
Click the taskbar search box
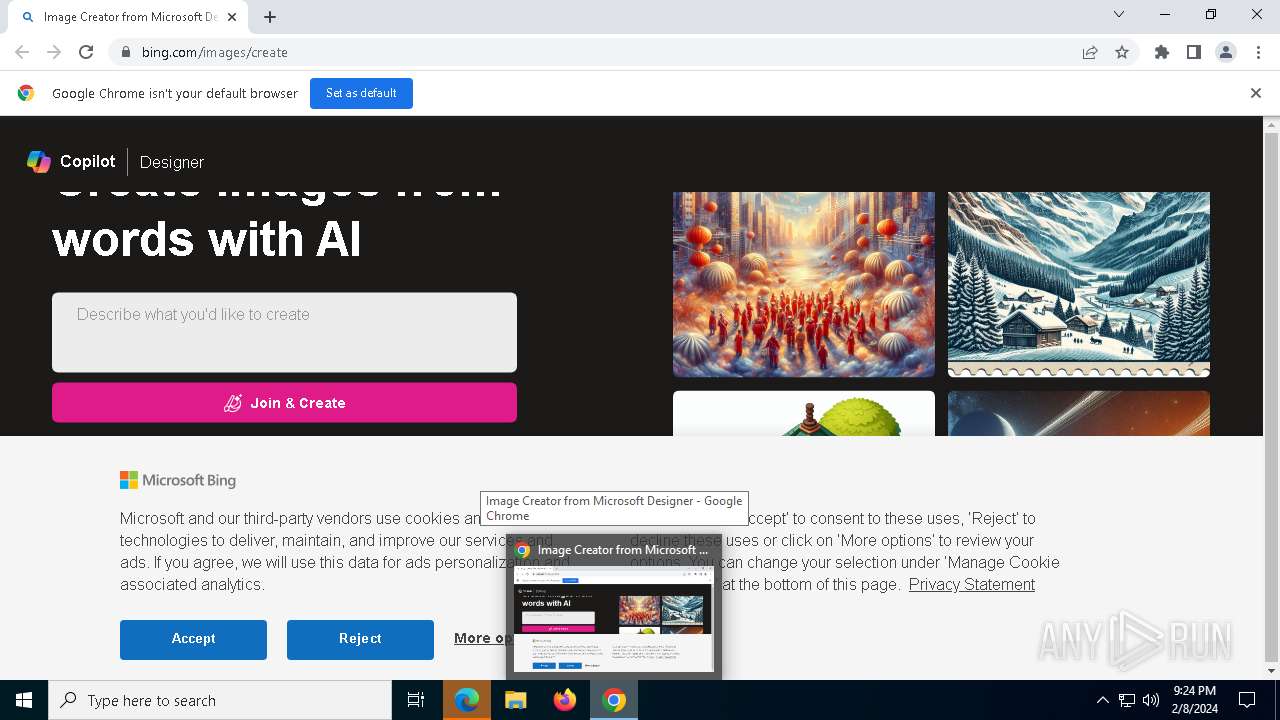(x=220, y=700)
